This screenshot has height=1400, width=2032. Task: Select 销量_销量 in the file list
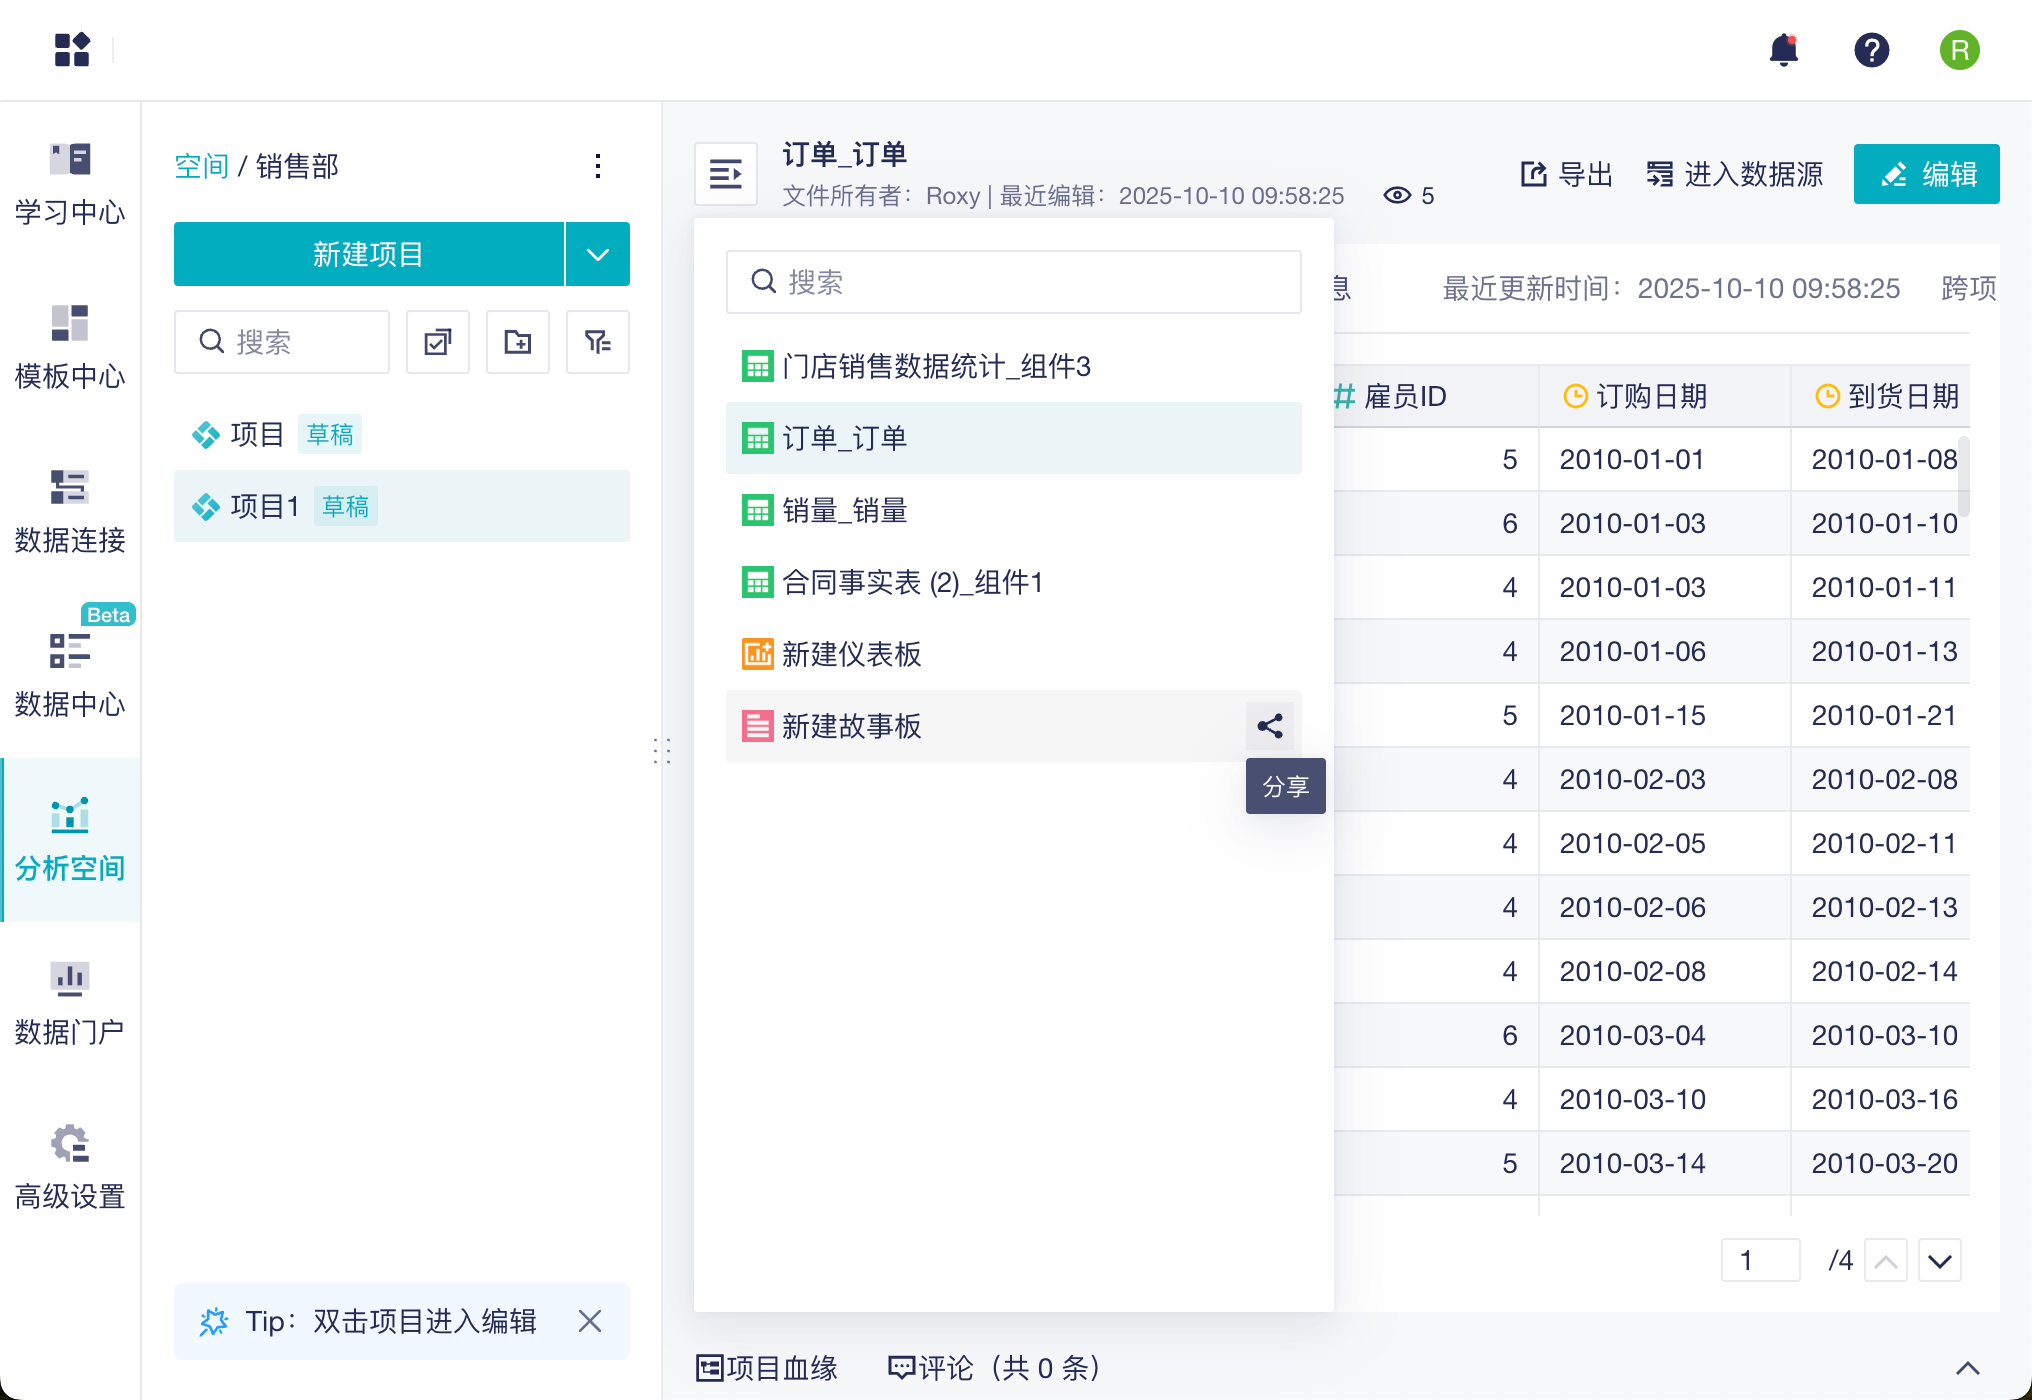click(x=845, y=510)
